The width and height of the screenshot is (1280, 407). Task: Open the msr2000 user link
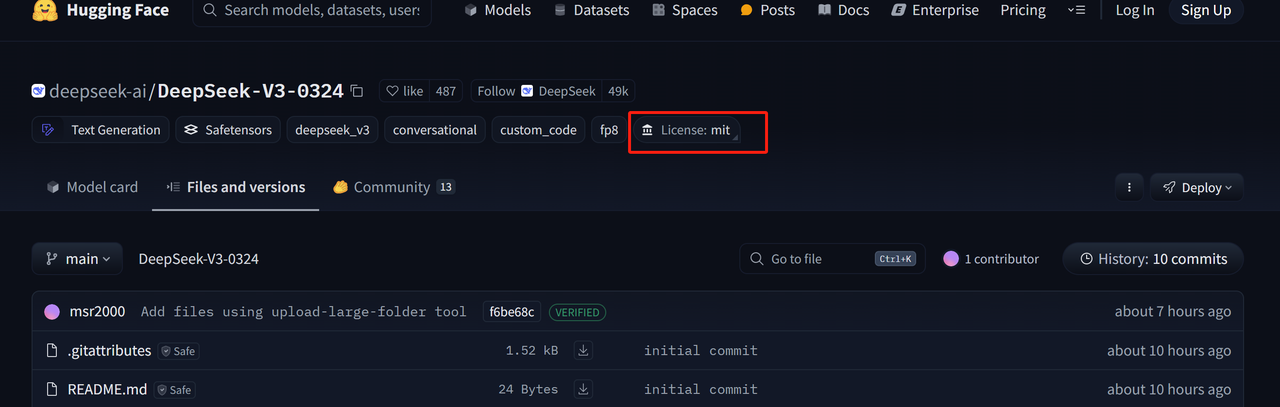pyautogui.click(x=97, y=312)
